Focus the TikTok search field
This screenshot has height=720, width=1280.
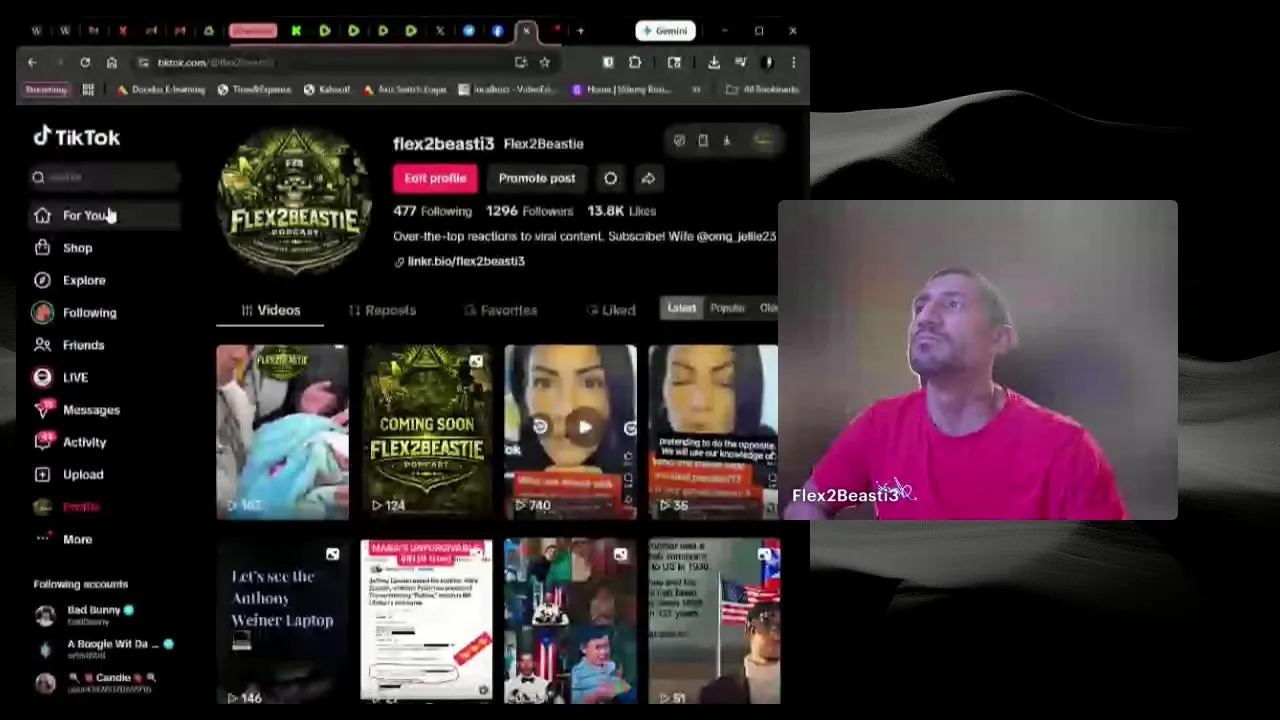(x=105, y=177)
